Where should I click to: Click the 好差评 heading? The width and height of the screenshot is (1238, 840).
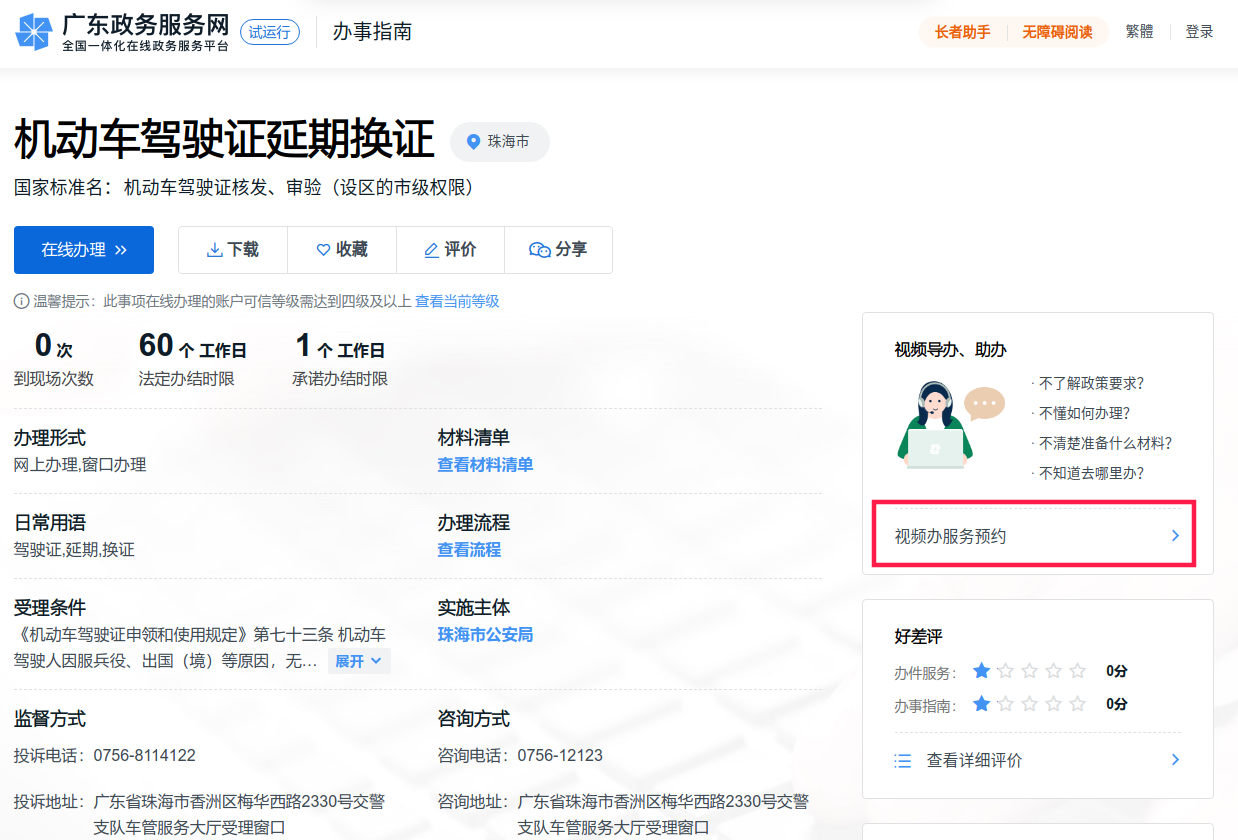918,637
